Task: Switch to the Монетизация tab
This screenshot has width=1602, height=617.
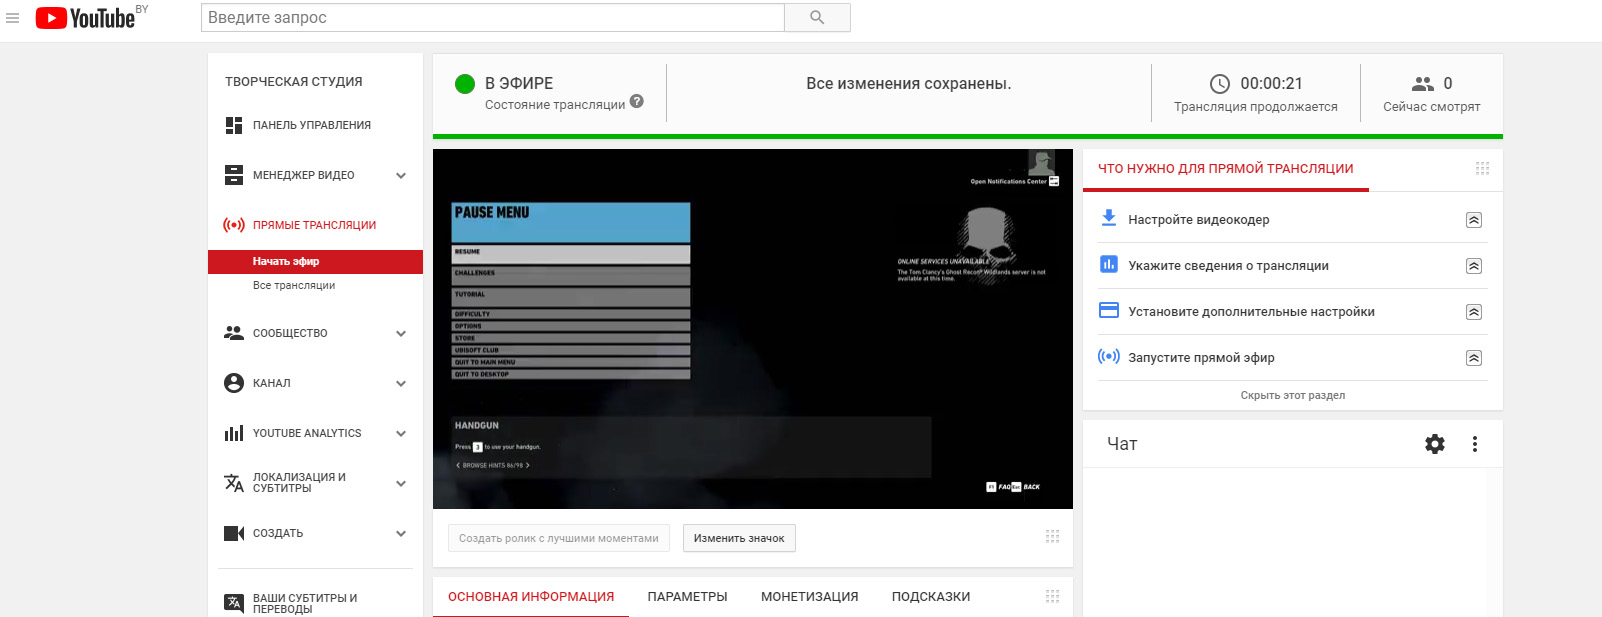Action: [810, 596]
